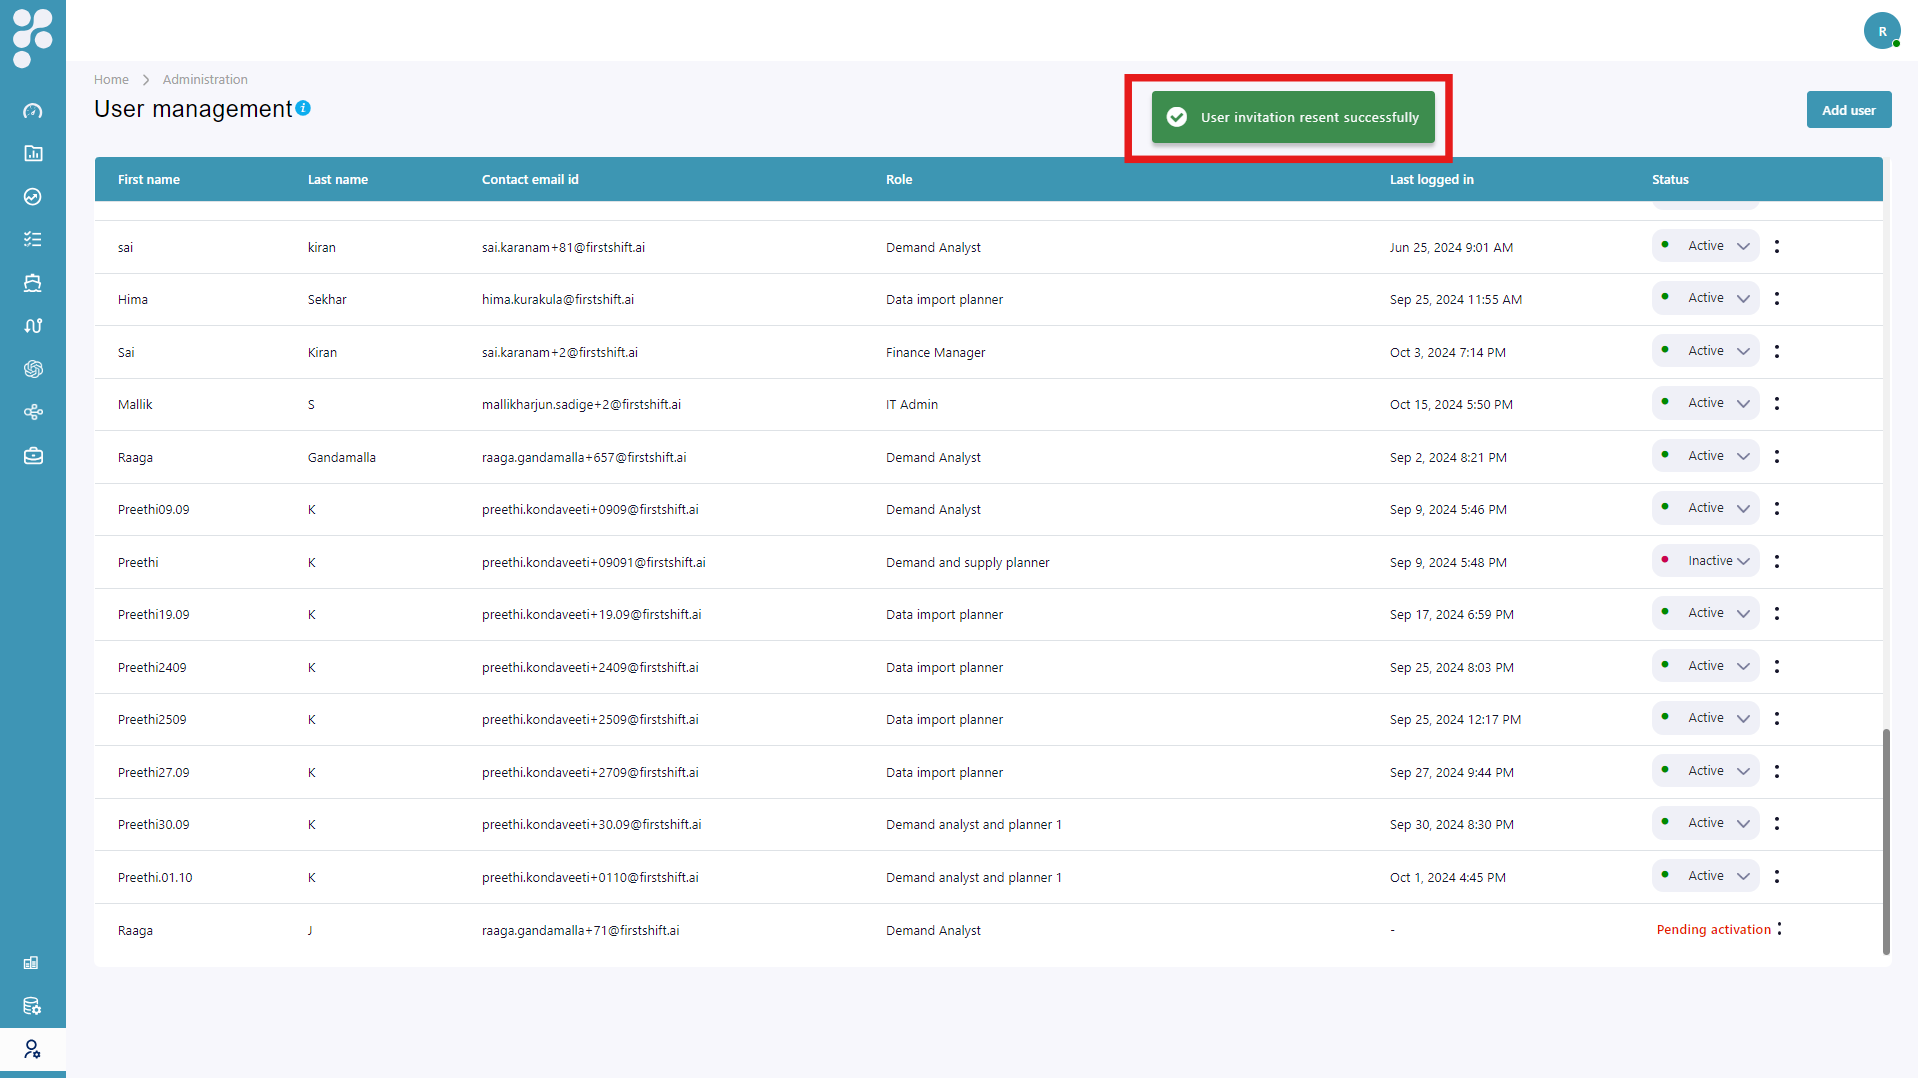Open the three-dot menu for Mallik S row

[x=1777, y=403]
